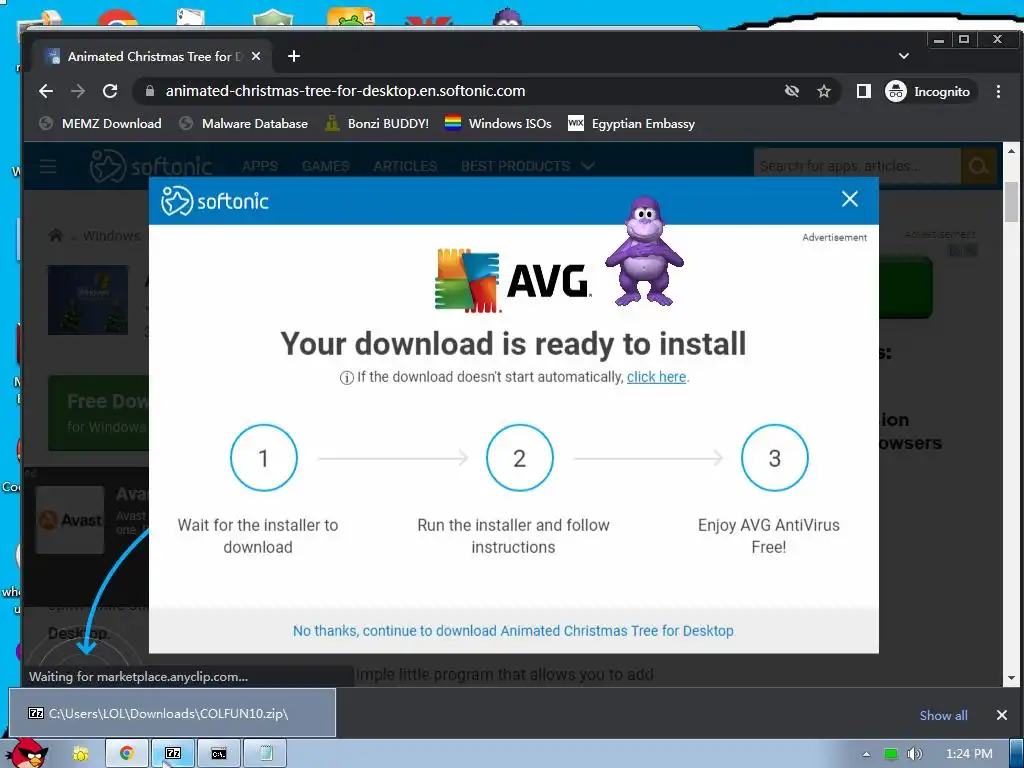Viewport: 1024px width, 768px height.
Task: Click Show all downloads
Action: click(x=944, y=715)
